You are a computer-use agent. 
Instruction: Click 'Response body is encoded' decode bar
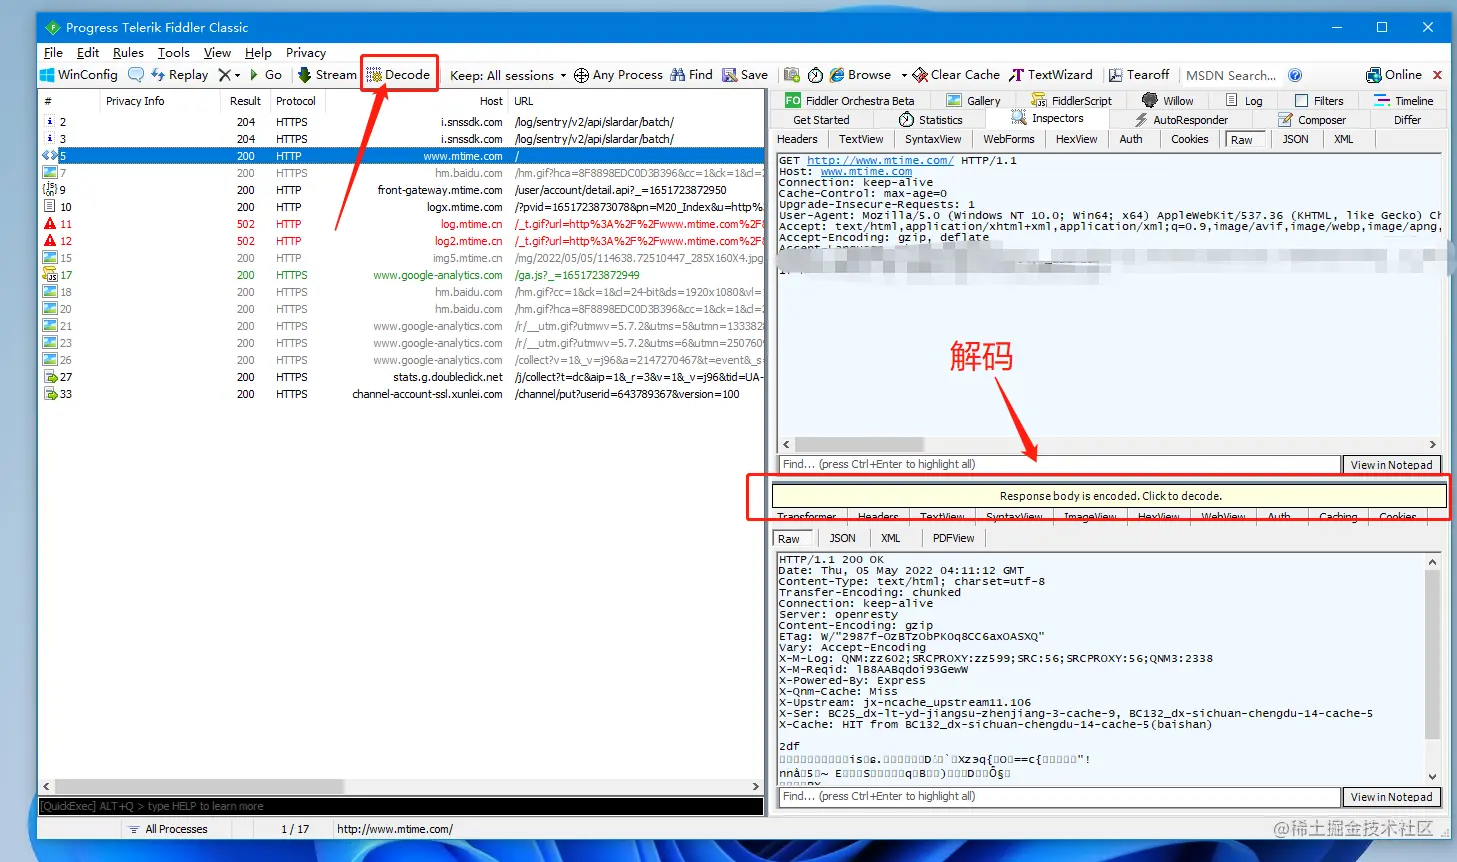[x=1110, y=496]
